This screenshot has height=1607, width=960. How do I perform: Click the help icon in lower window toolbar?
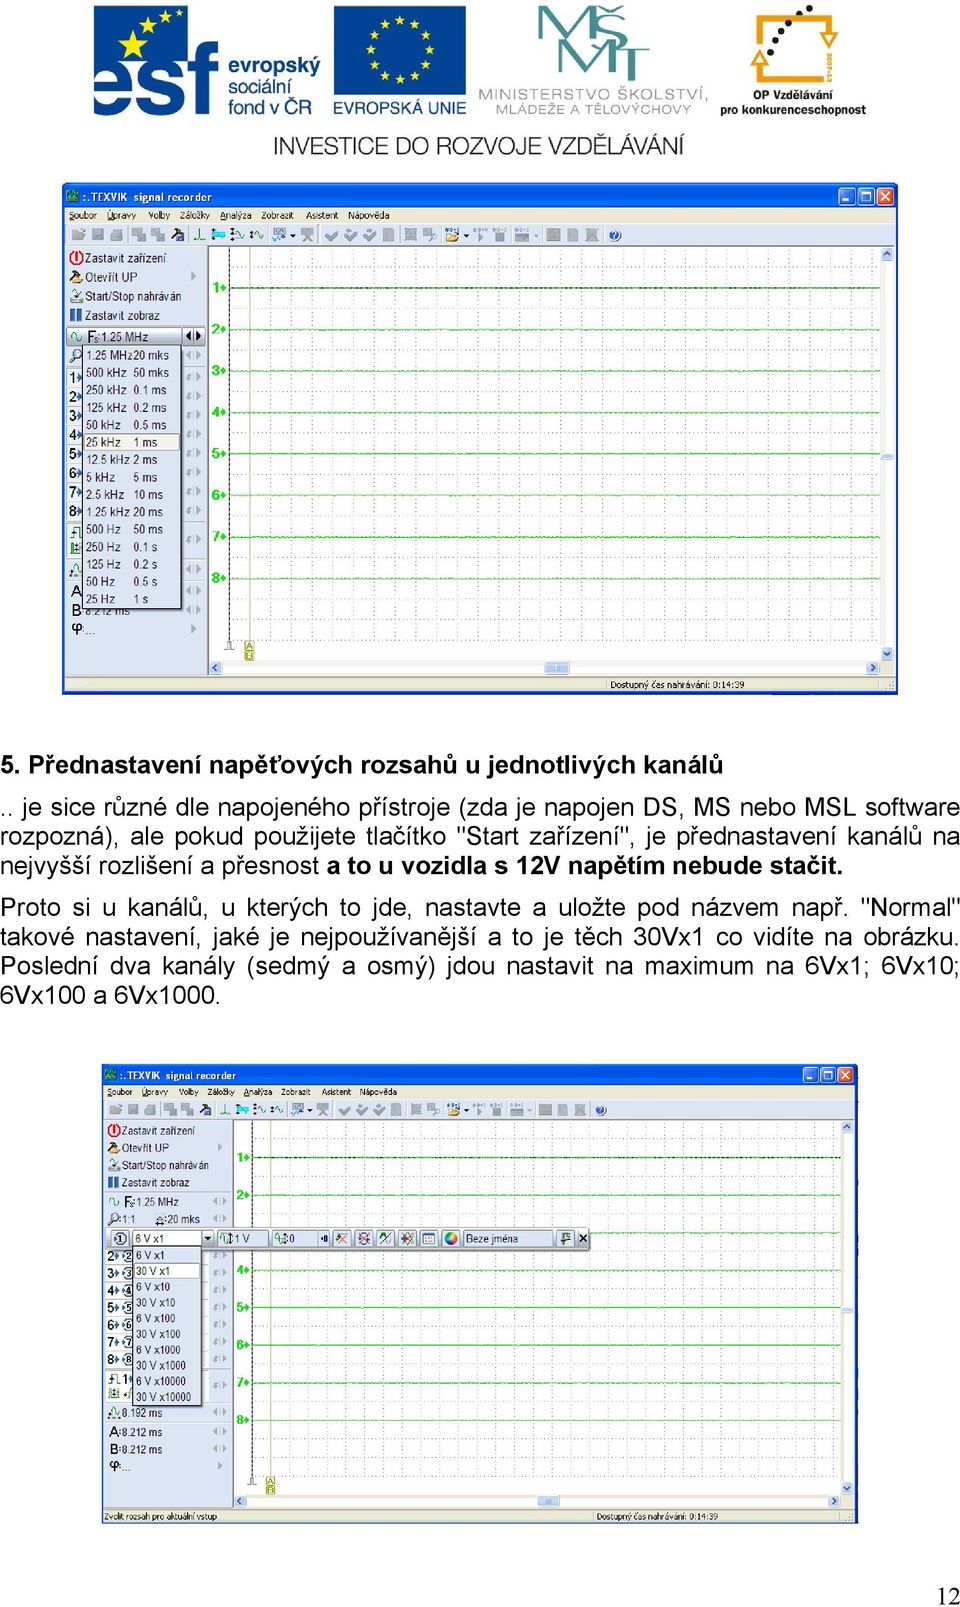[601, 1109]
